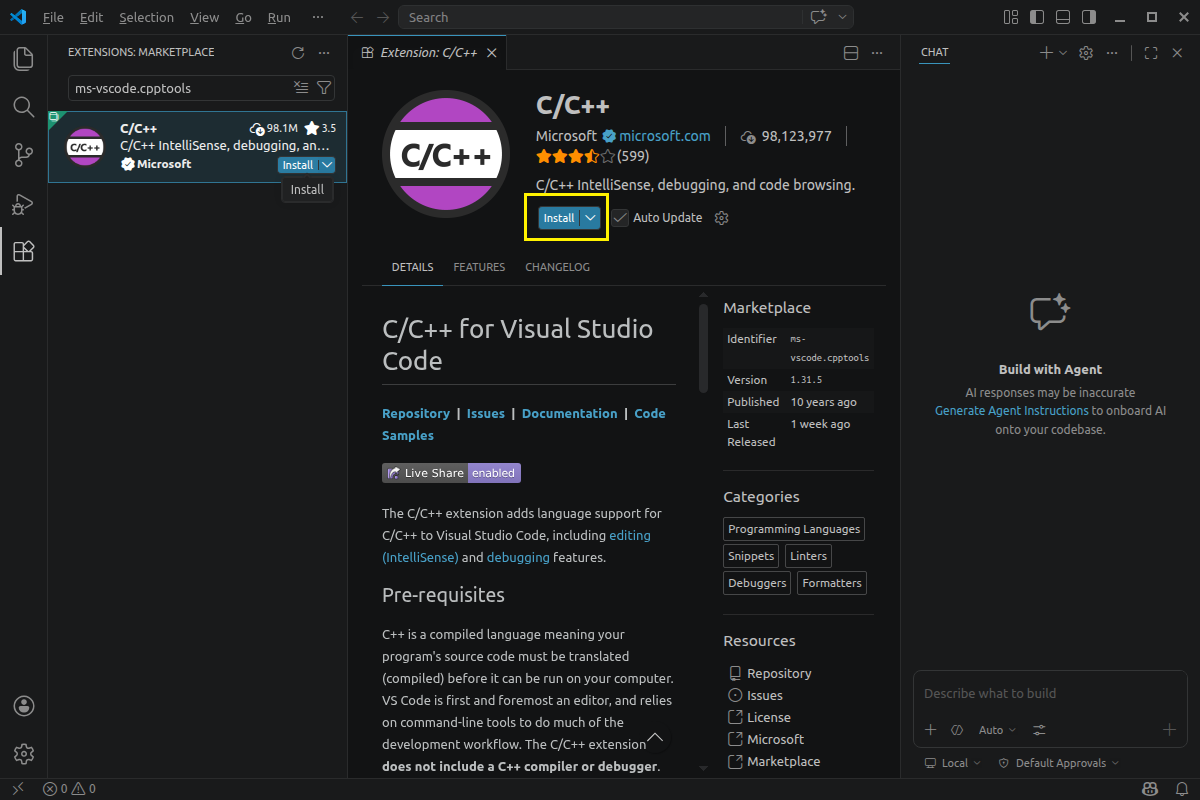Image resolution: width=1200 pixels, height=800 pixels.
Task: Expand the Install dropdown arrow in extension details
Action: point(591,218)
